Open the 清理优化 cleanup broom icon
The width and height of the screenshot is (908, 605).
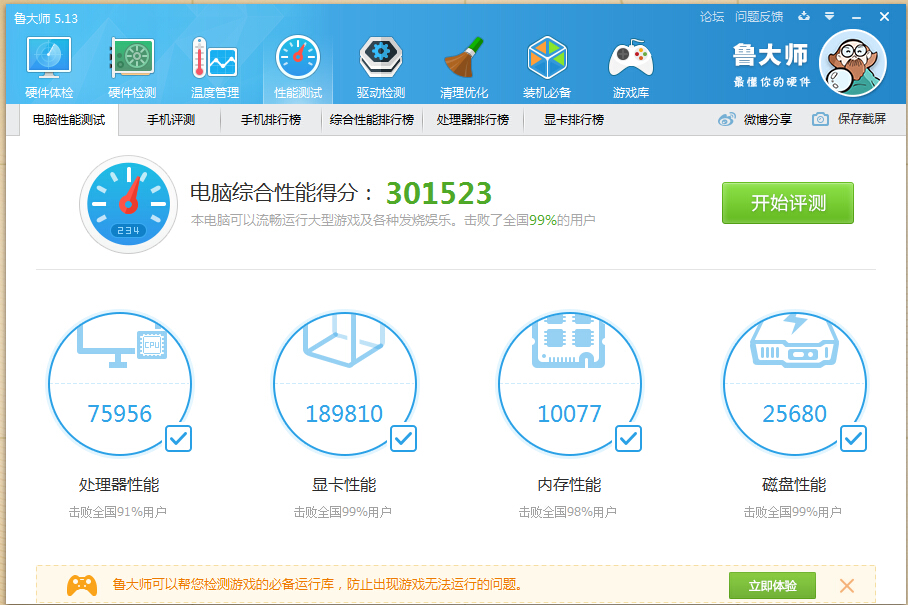[464, 57]
